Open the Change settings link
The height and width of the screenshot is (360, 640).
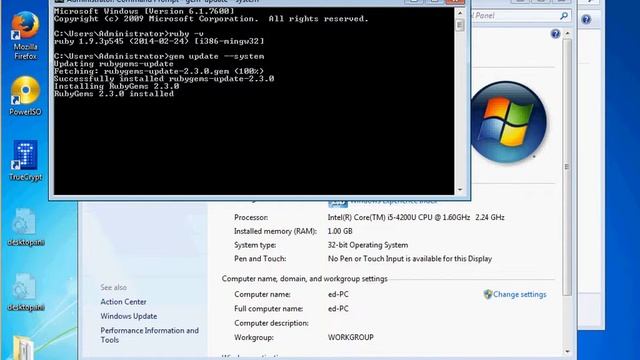(x=519, y=294)
